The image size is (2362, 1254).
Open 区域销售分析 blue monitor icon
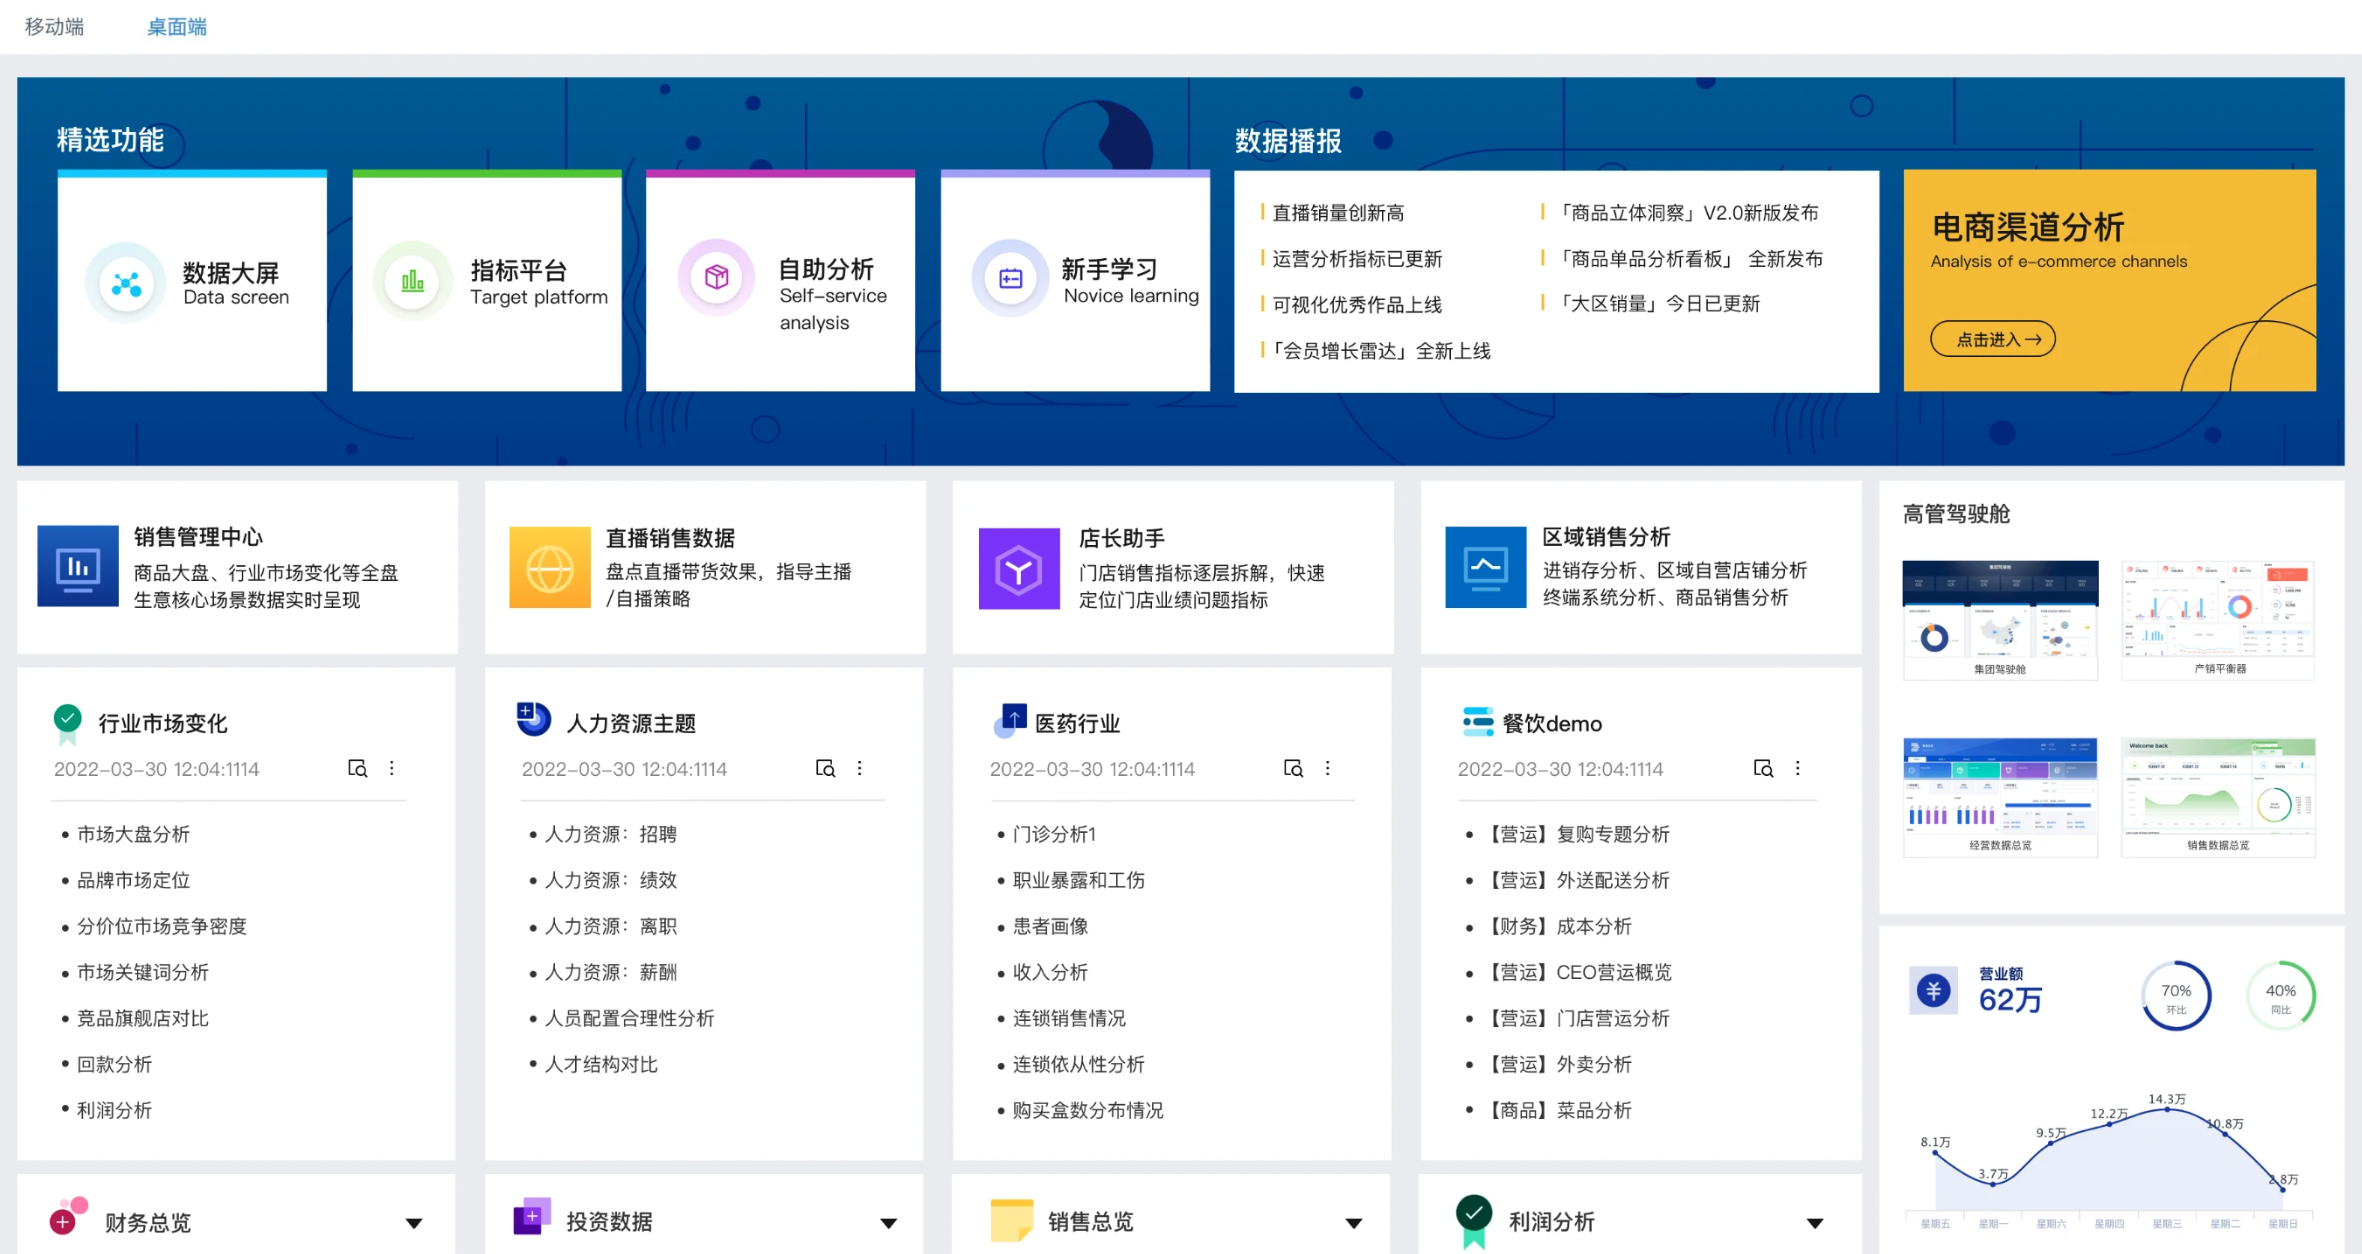click(1486, 568)
